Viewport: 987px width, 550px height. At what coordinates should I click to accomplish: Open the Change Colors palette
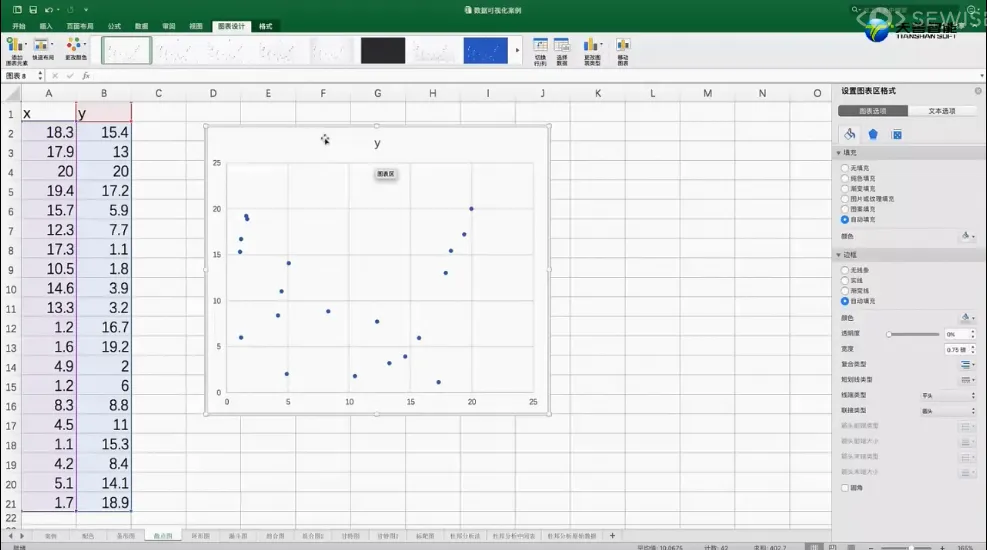(76, 49)
